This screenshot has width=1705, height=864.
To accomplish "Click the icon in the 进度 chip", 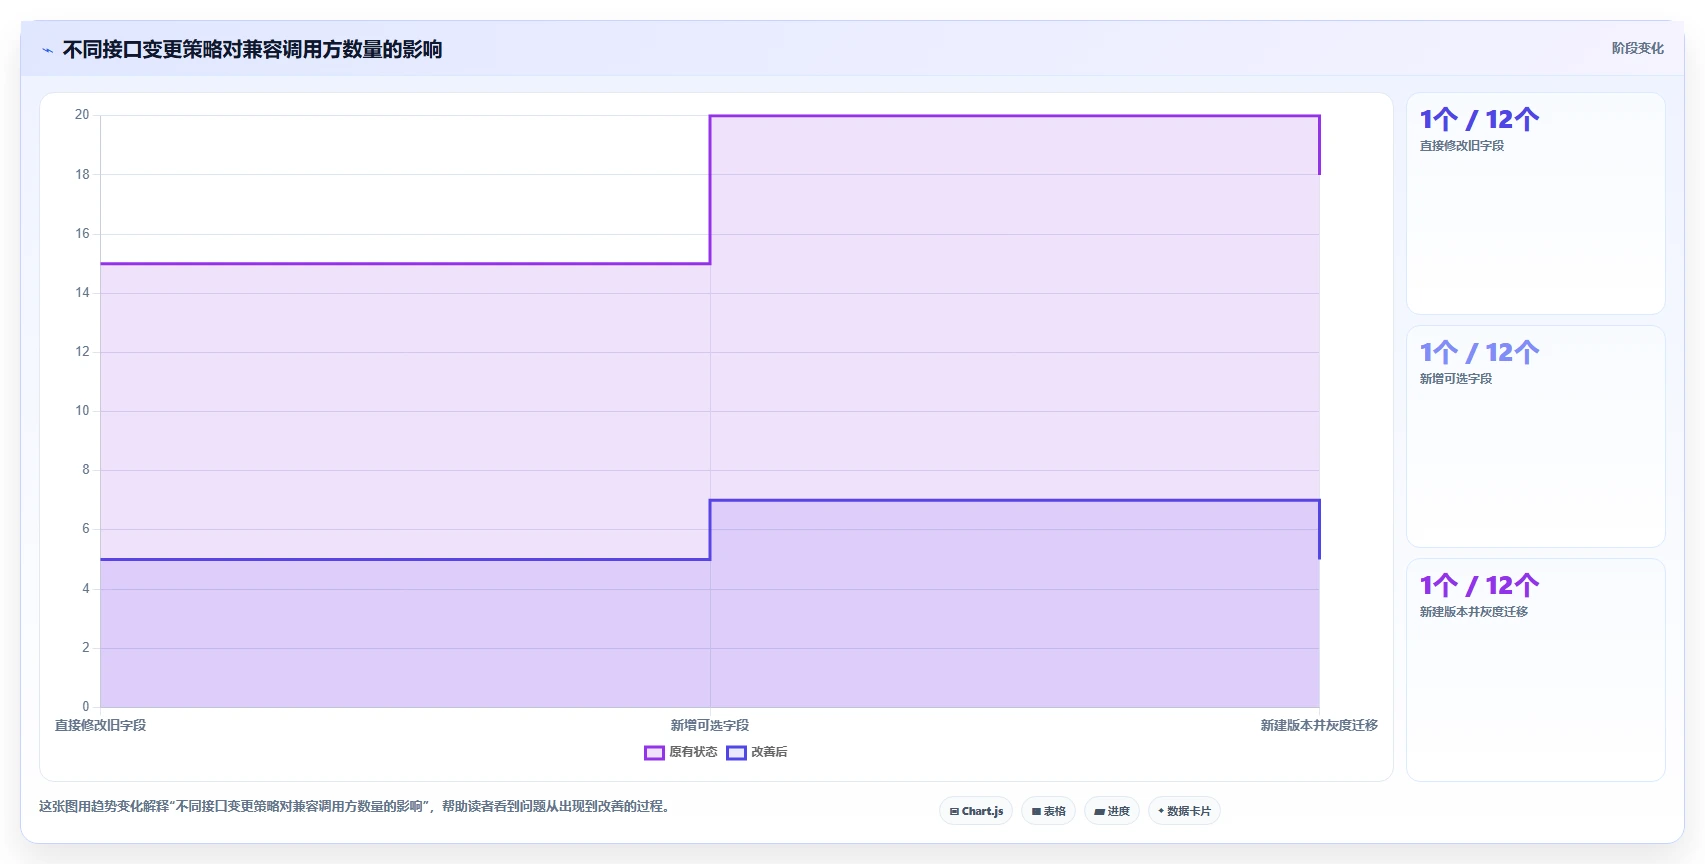I will (1099, 811).
